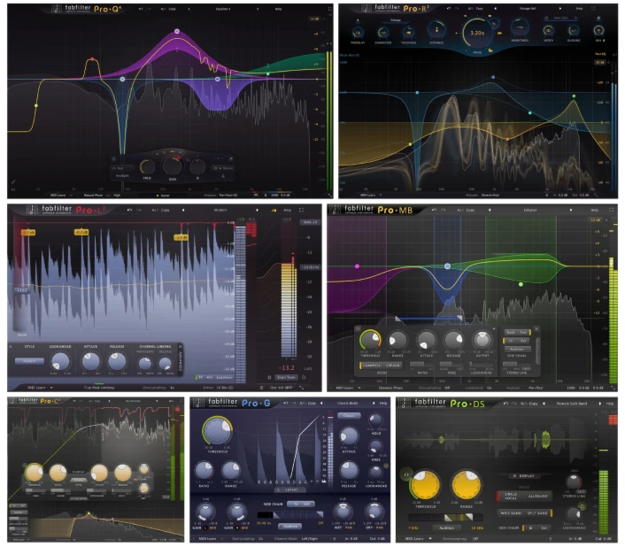This screenshot has height=547, width=625.
Task: Open Help menu in Pro-L
Action: coord(287,210)
